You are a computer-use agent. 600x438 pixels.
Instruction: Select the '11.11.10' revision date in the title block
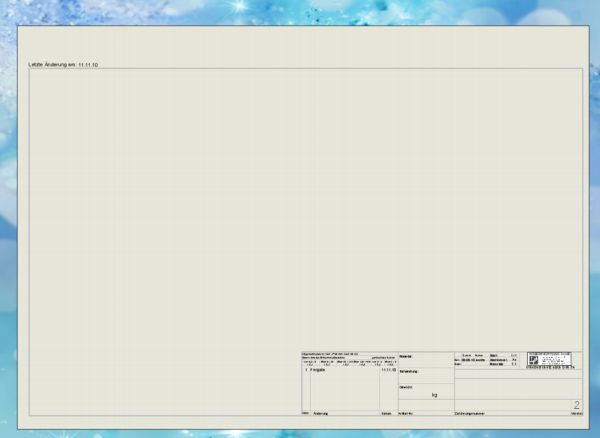(389, 370)
